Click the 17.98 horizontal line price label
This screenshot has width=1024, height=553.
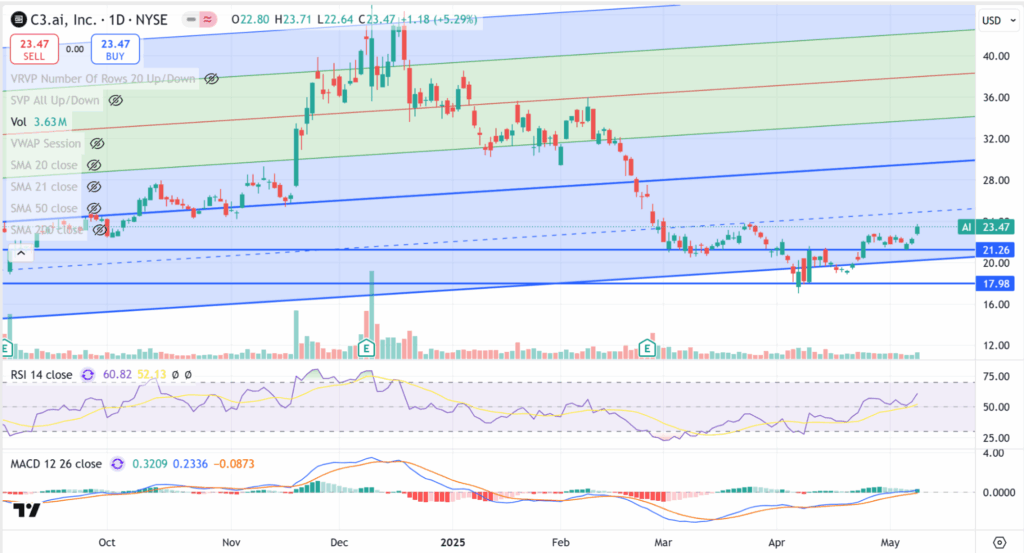[995, 284]
